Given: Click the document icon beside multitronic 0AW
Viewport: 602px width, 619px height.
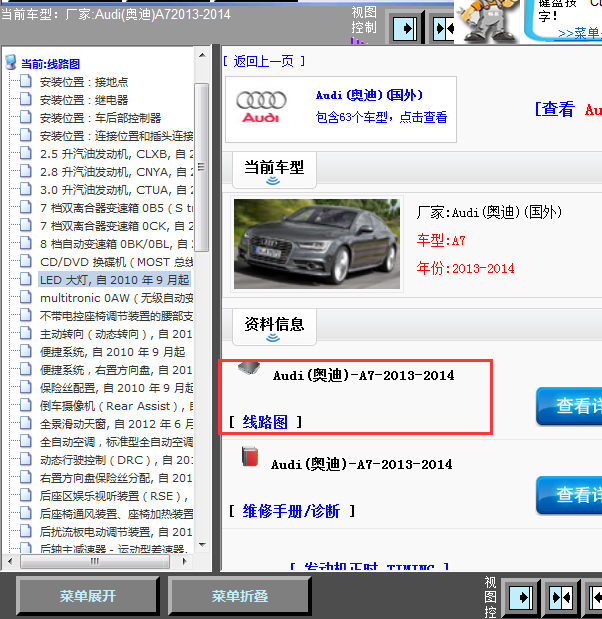Looking at the screenshot, I should click(26, 297).
